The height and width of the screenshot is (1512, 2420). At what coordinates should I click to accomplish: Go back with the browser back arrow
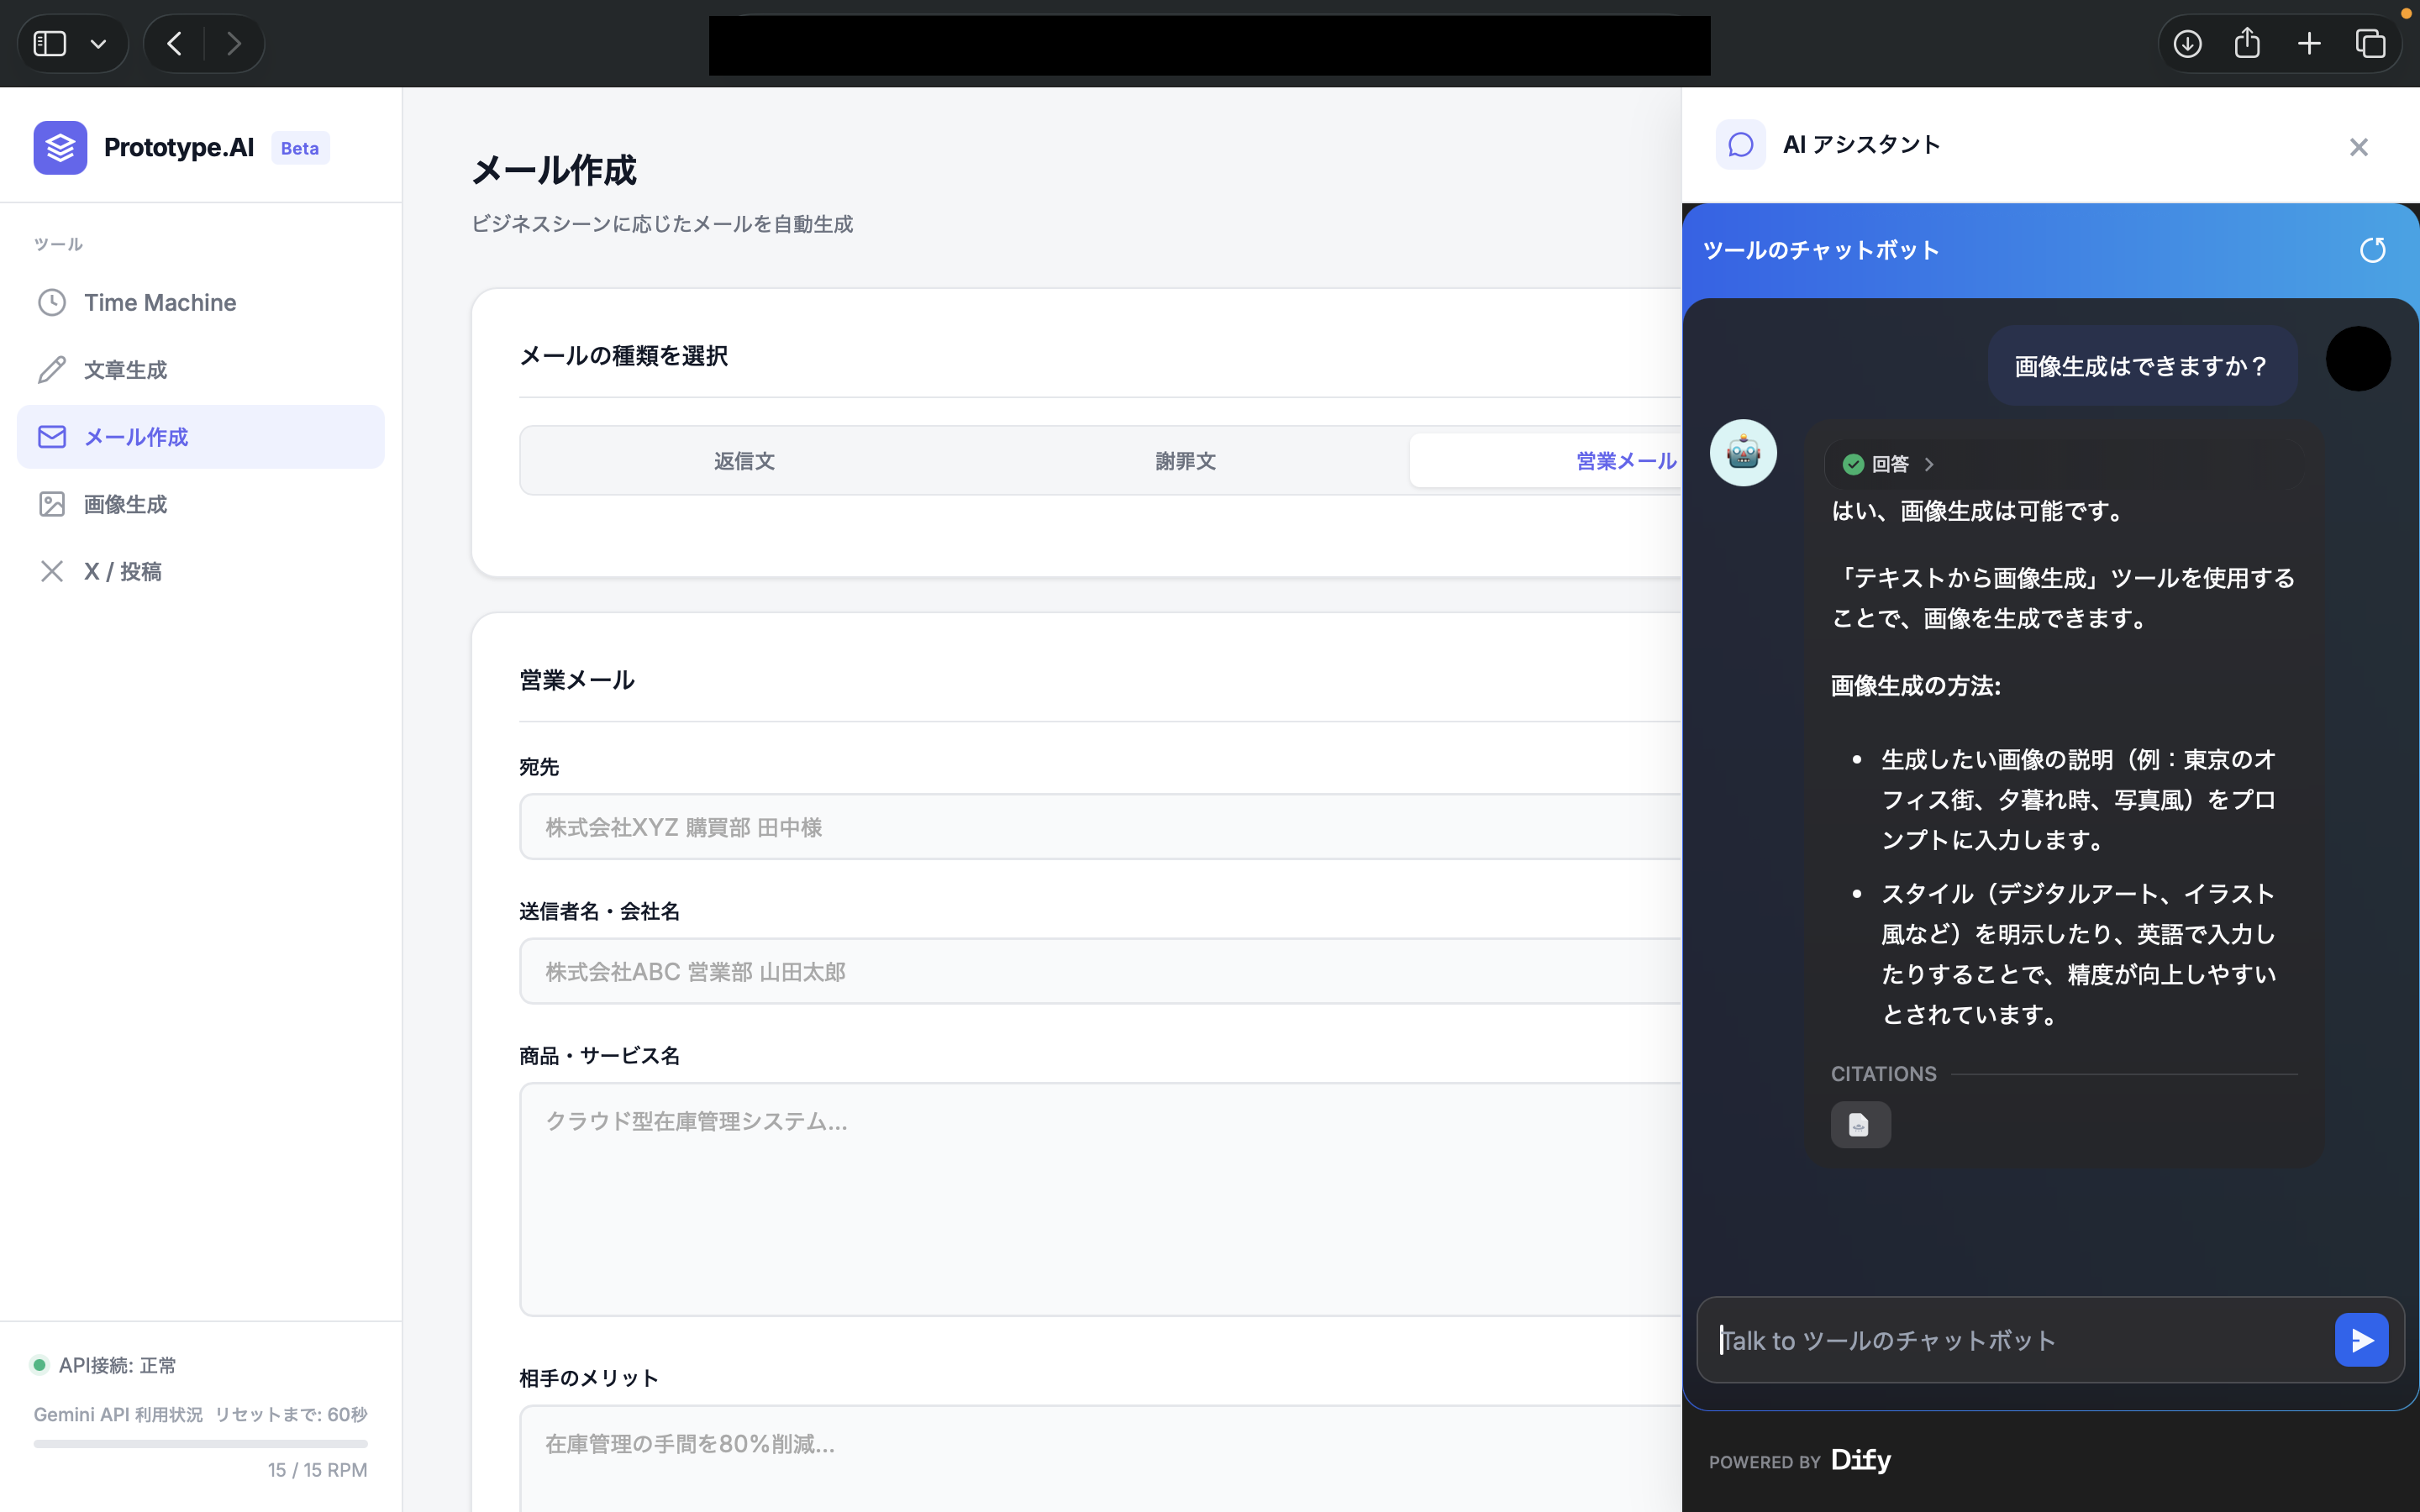[175, 43]
